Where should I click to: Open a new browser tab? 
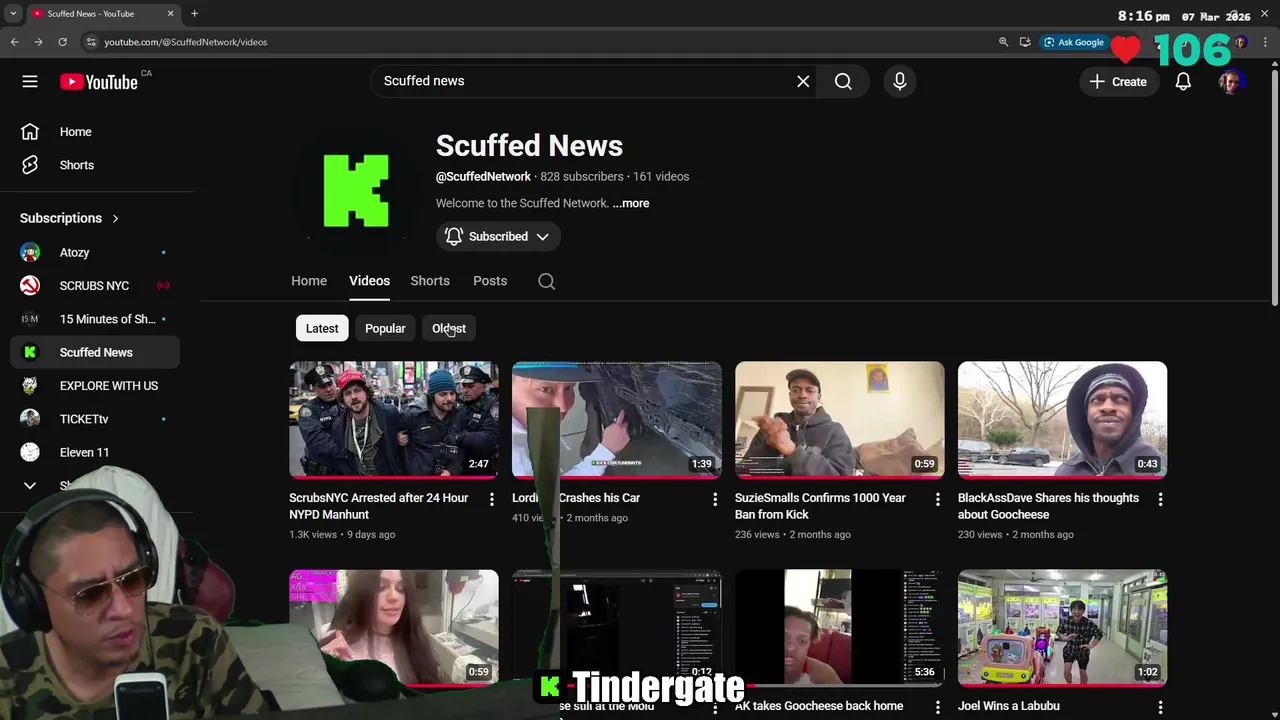[194, 14]
